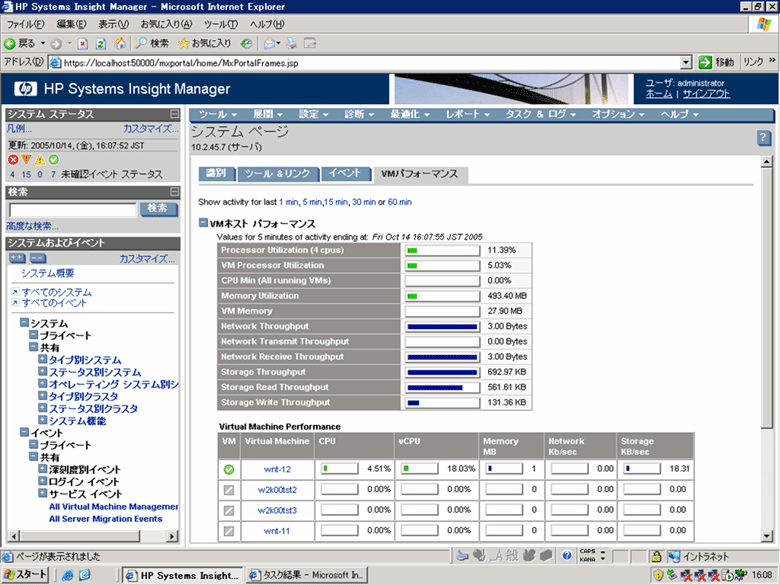Collapse the システム ステータス panel toggle
The height and width of the screenshot is (585, 780).
coord(175,114)
